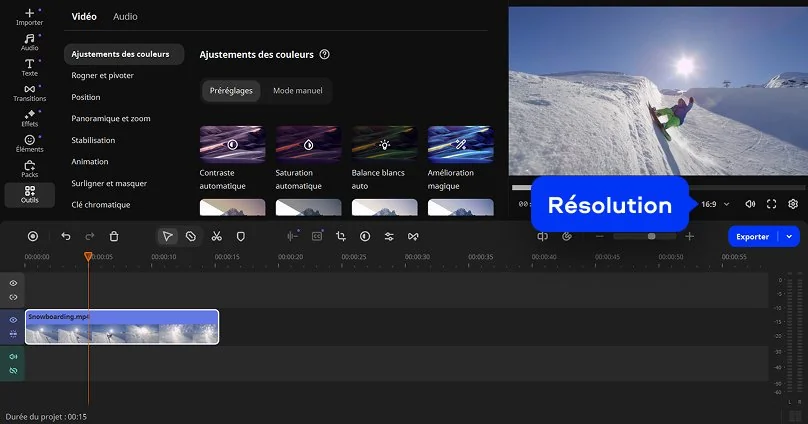Switch to the Vidéo tab
The height and width of the screenshot is (424, 808).
84,16
